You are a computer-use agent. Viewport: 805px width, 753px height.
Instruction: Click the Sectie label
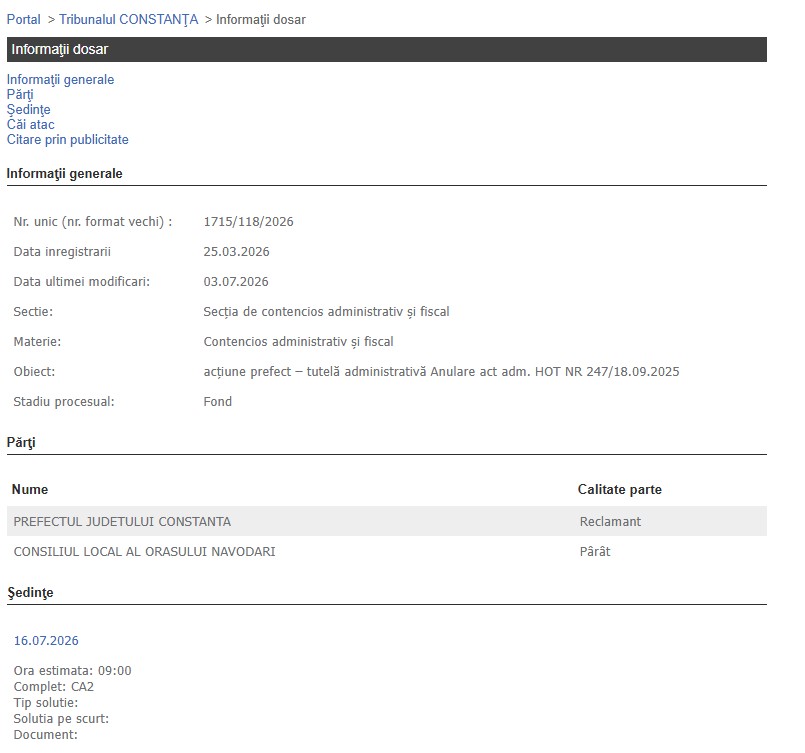(33, 312)
